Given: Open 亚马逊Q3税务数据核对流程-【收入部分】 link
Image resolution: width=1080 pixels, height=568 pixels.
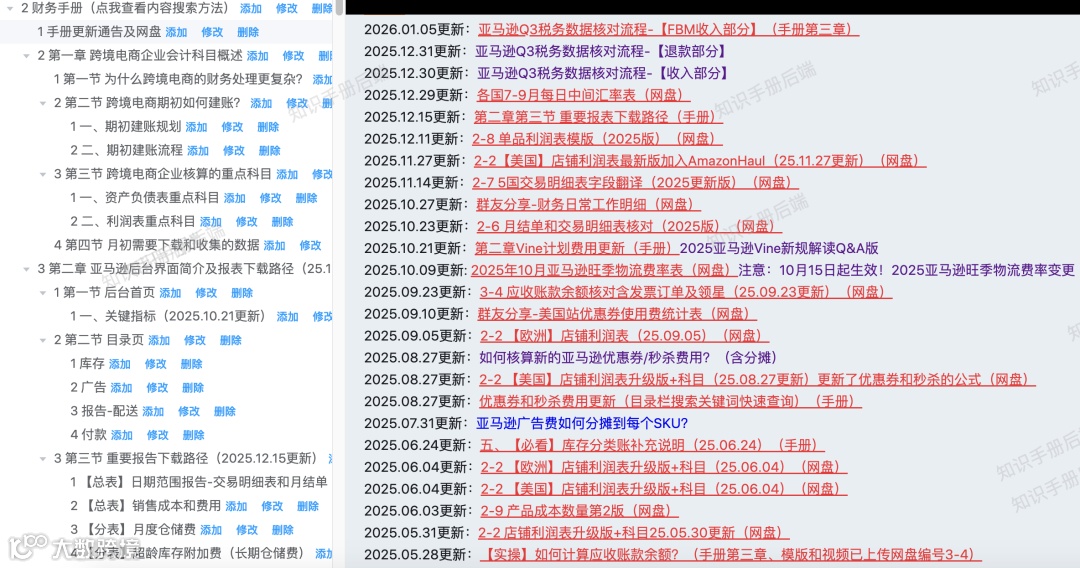Looking at the screenshot, I should pyautogui.click(x=603, y=73).
